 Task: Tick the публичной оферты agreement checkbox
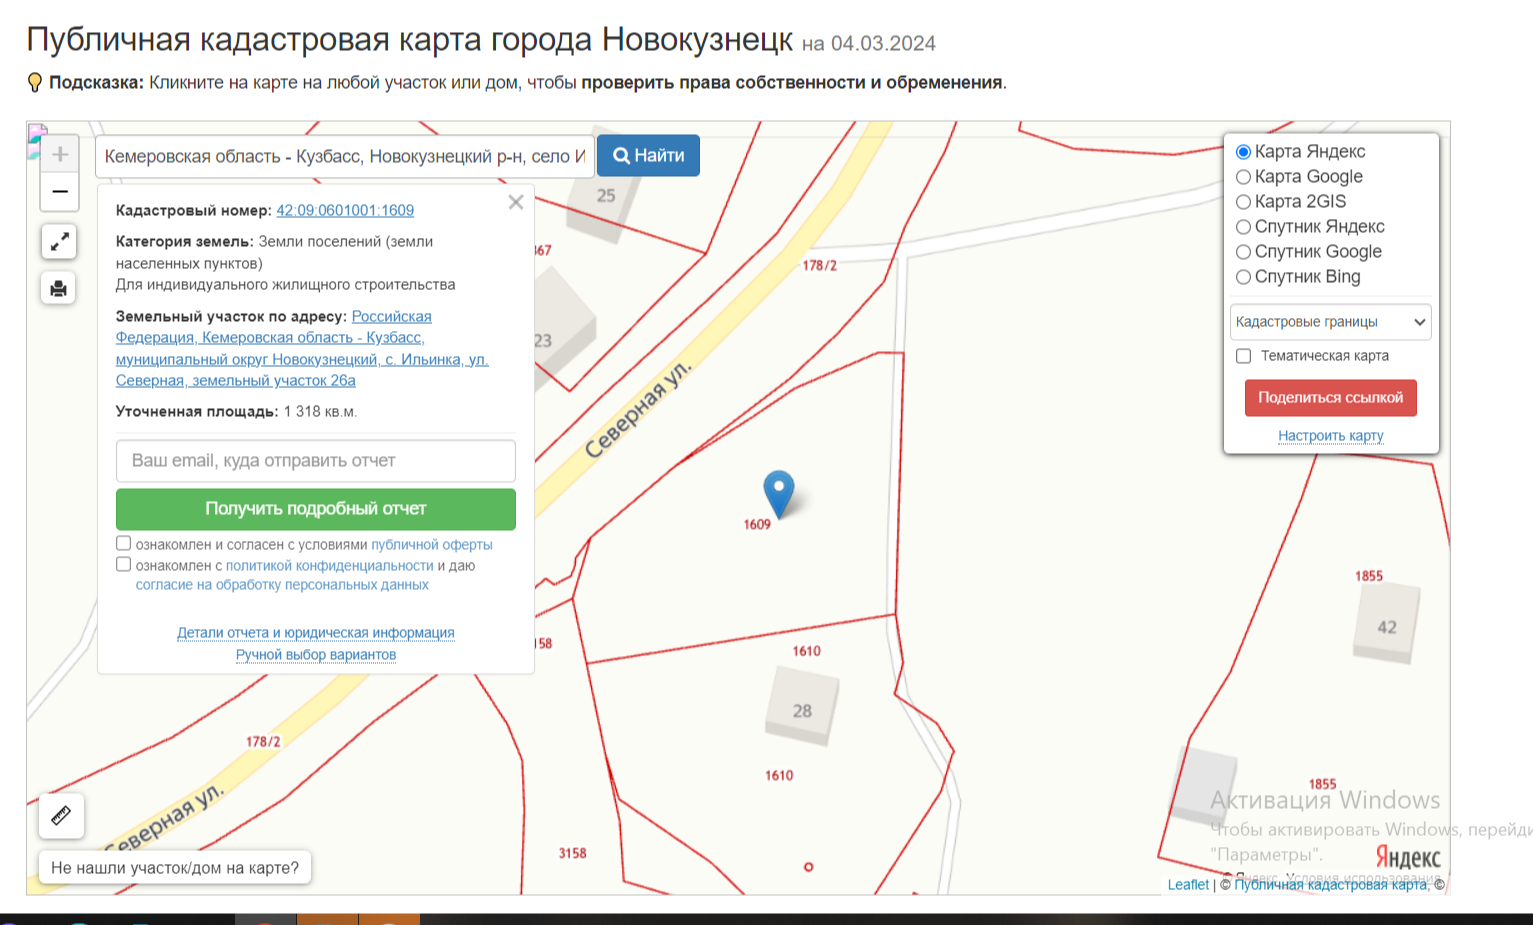tap(124, 544)
